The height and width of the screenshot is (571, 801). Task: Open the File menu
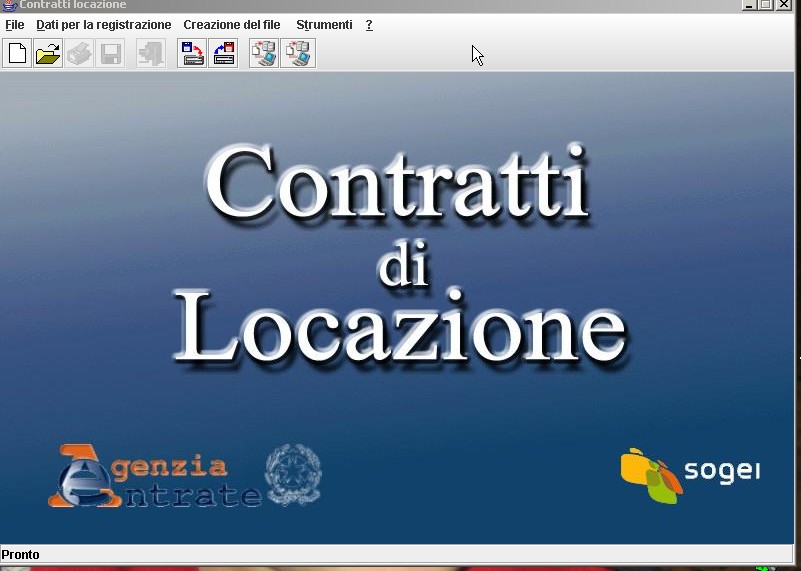[x=15, y=25]
